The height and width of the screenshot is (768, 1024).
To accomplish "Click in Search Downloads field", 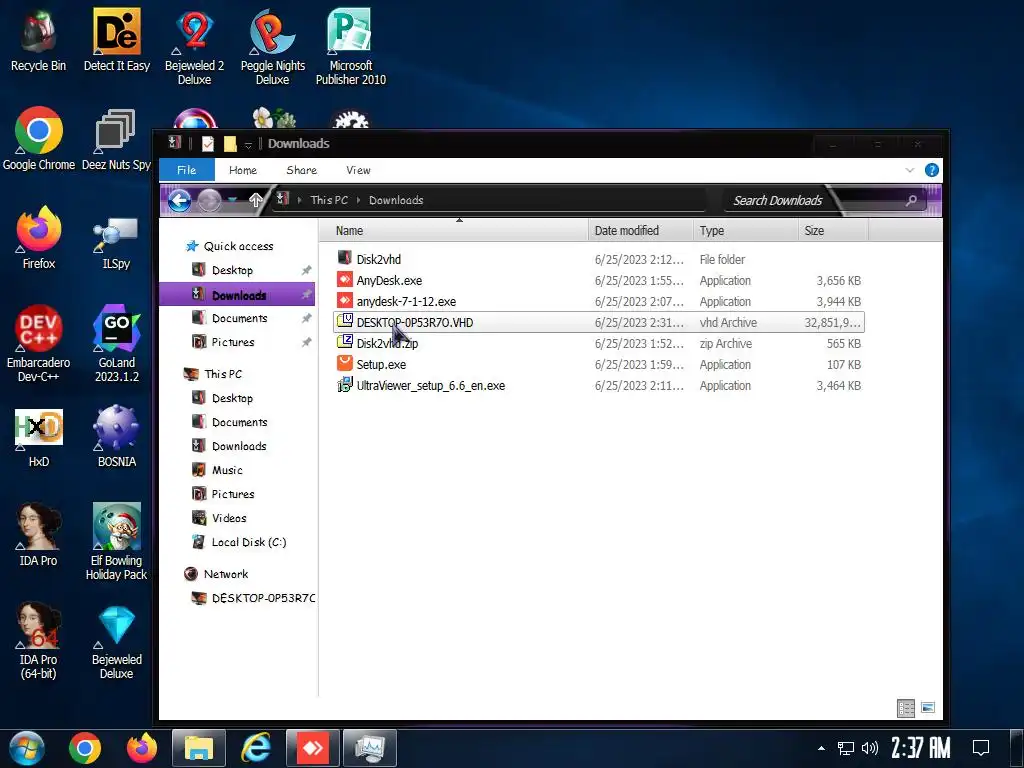I will 824,200.
